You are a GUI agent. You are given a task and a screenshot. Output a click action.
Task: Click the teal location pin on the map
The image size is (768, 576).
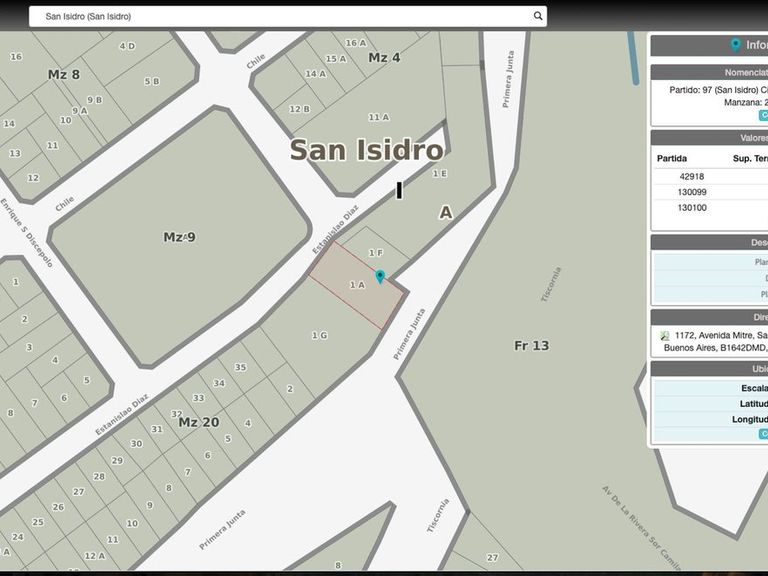(x=380, y=276)
